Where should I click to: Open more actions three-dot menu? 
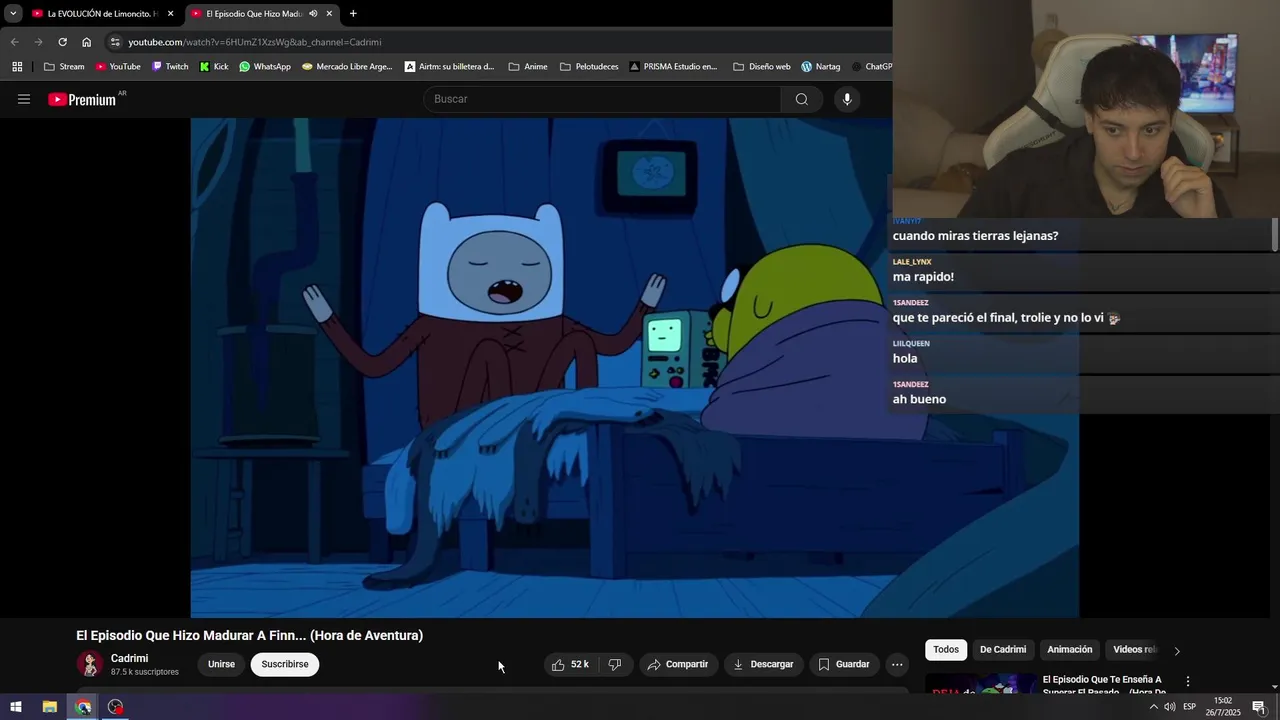(x=897, y=664)
